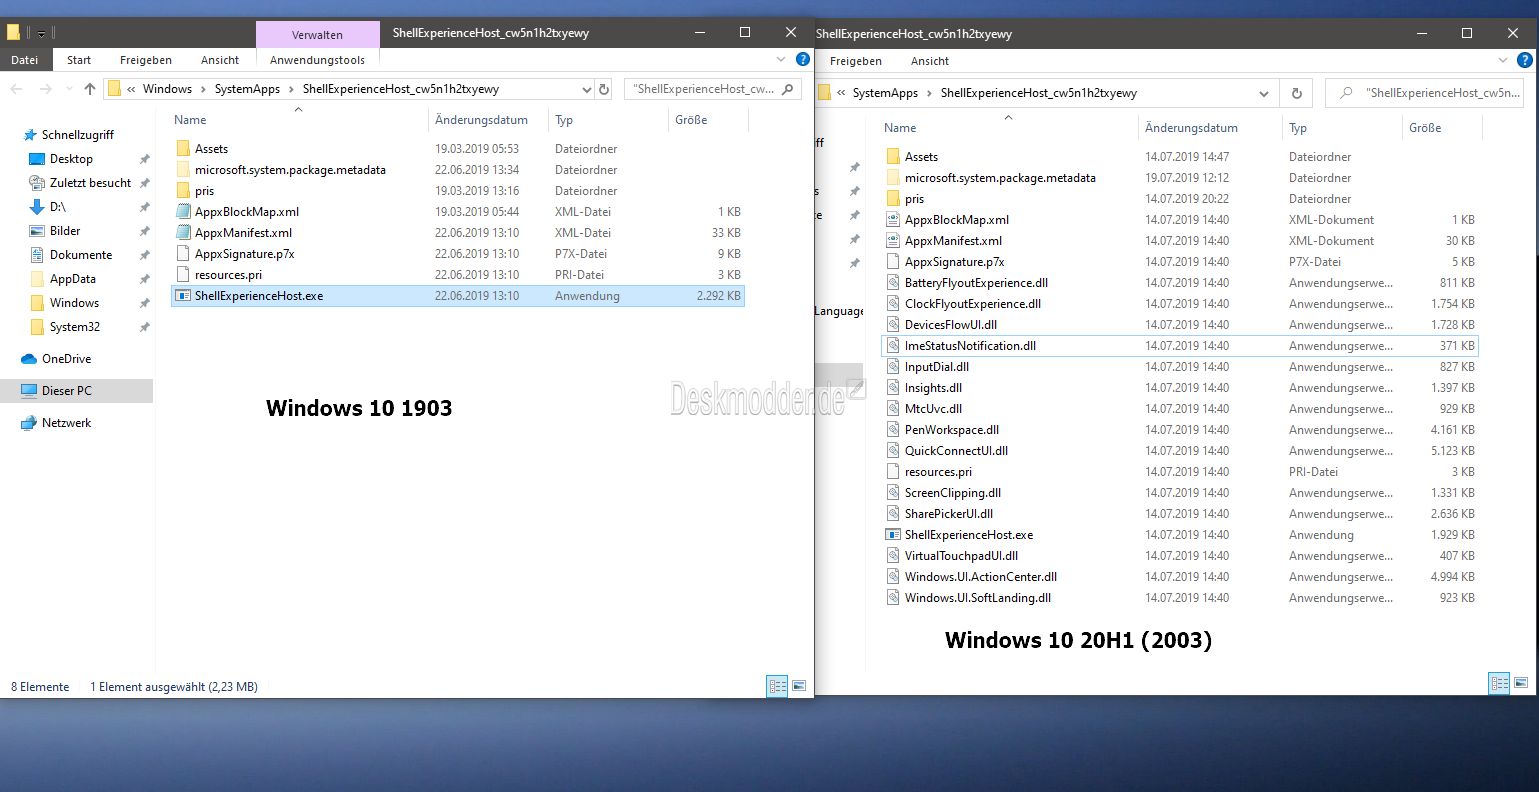Open OneDrive cloud icon in navigation pane
This screenshot has width=1539, height=792.
[x=29, y=358]
